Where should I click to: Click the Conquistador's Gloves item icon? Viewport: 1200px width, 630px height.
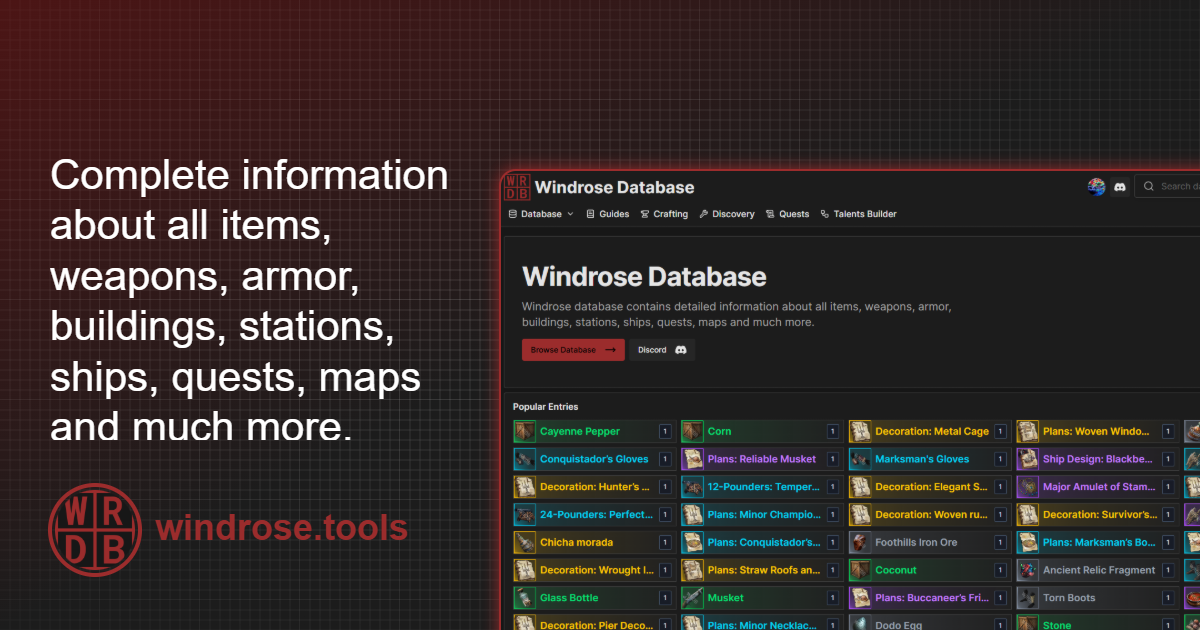click(x=525, y=460)
